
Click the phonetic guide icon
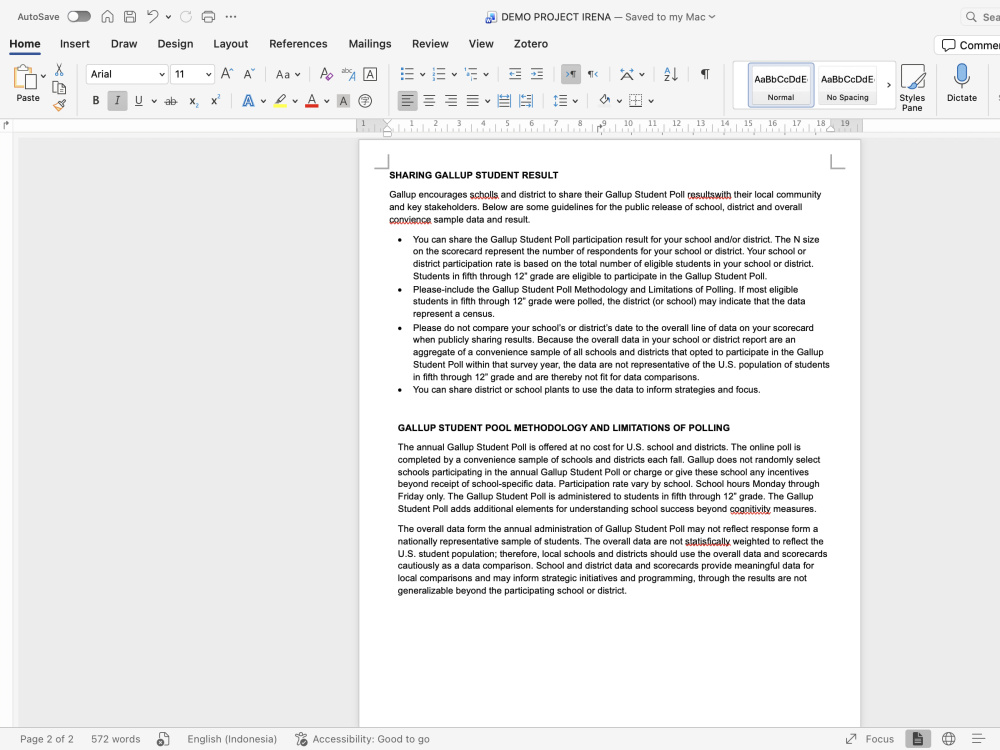348,74
